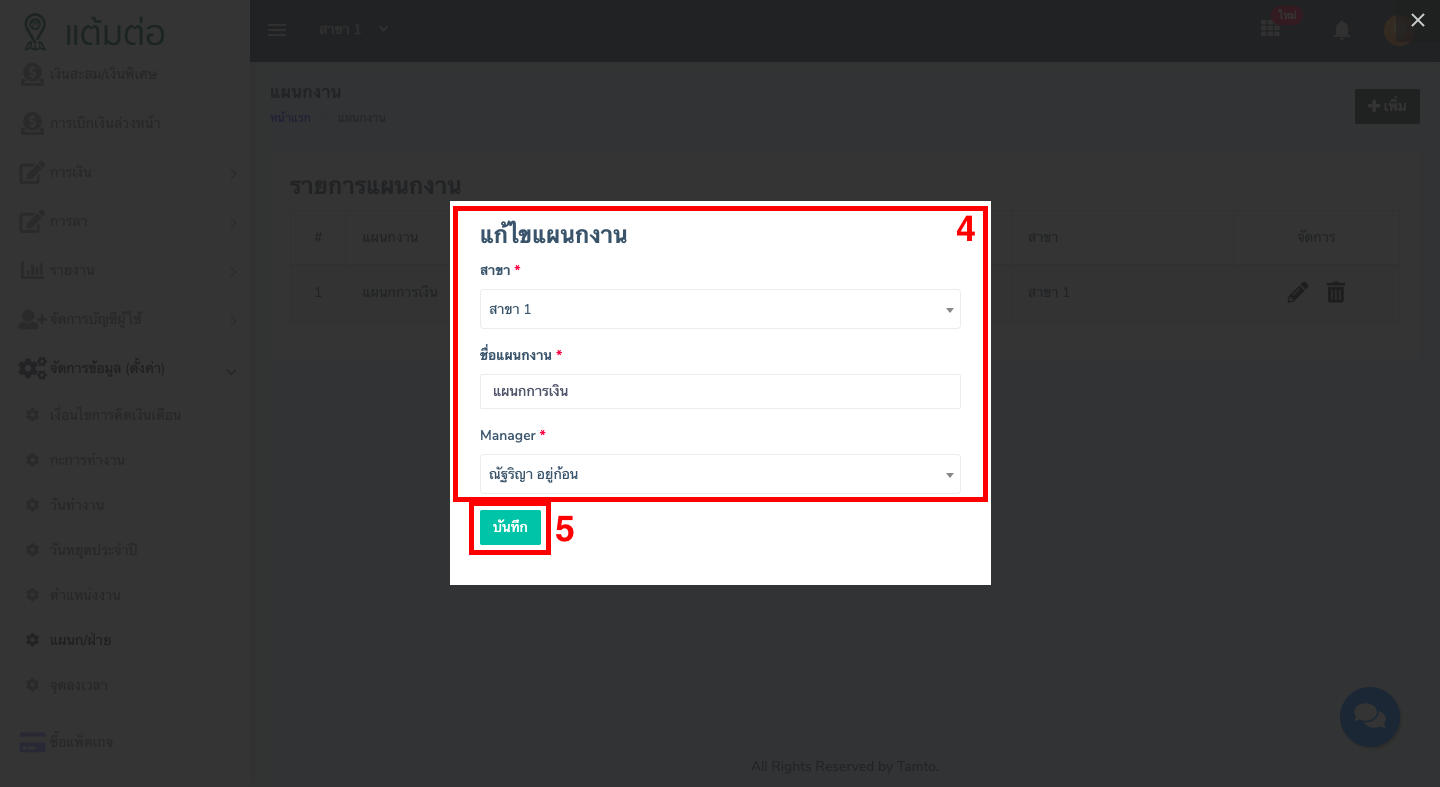The image size is (1440, 787).
Task: Open แผนก/ฝ่าย in the sidebar
Action: coord(80,640)
